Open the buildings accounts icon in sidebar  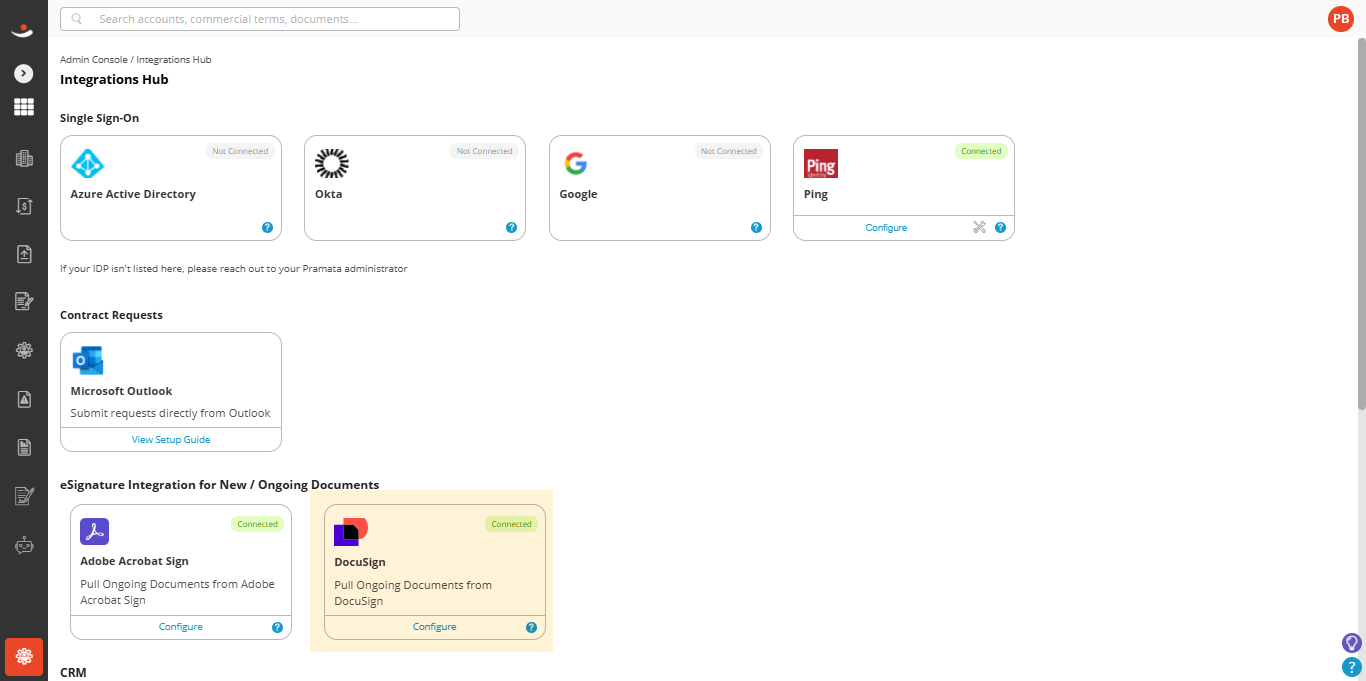pos(24,158)
